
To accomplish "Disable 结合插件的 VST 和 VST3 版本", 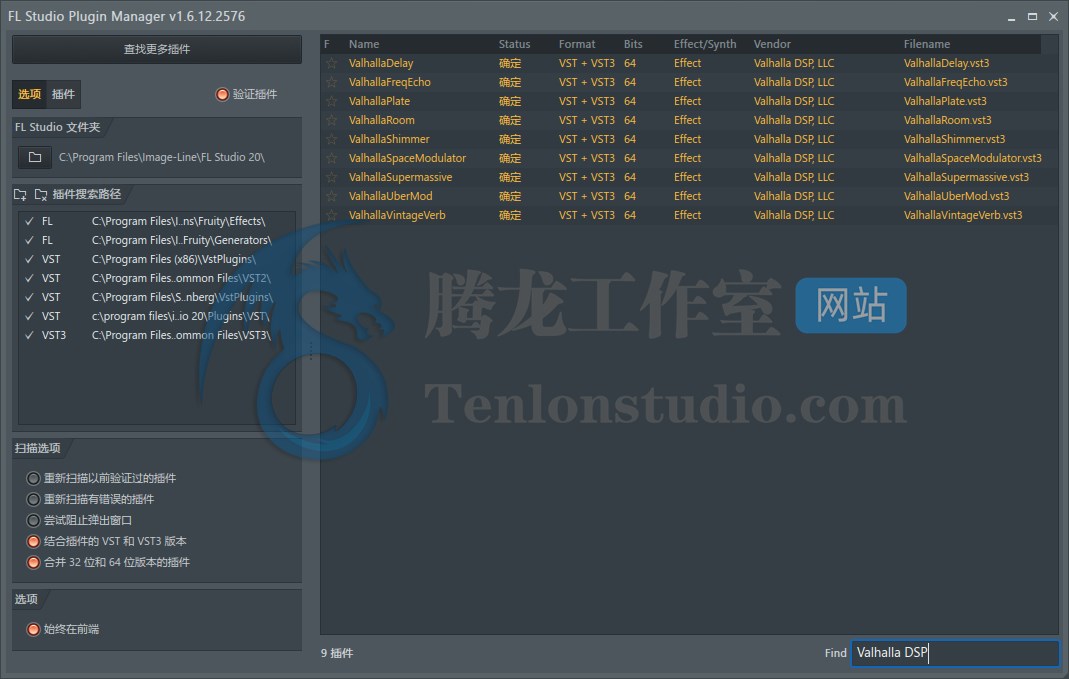I will coord(33,541).
